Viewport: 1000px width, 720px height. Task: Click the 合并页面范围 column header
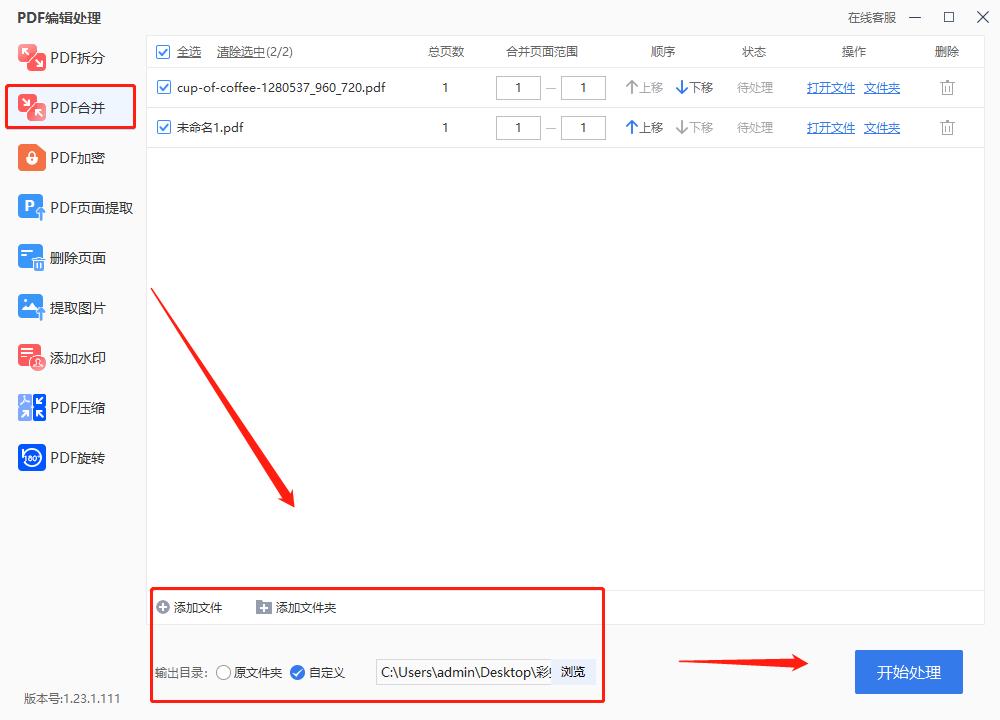tap(541, 52)
